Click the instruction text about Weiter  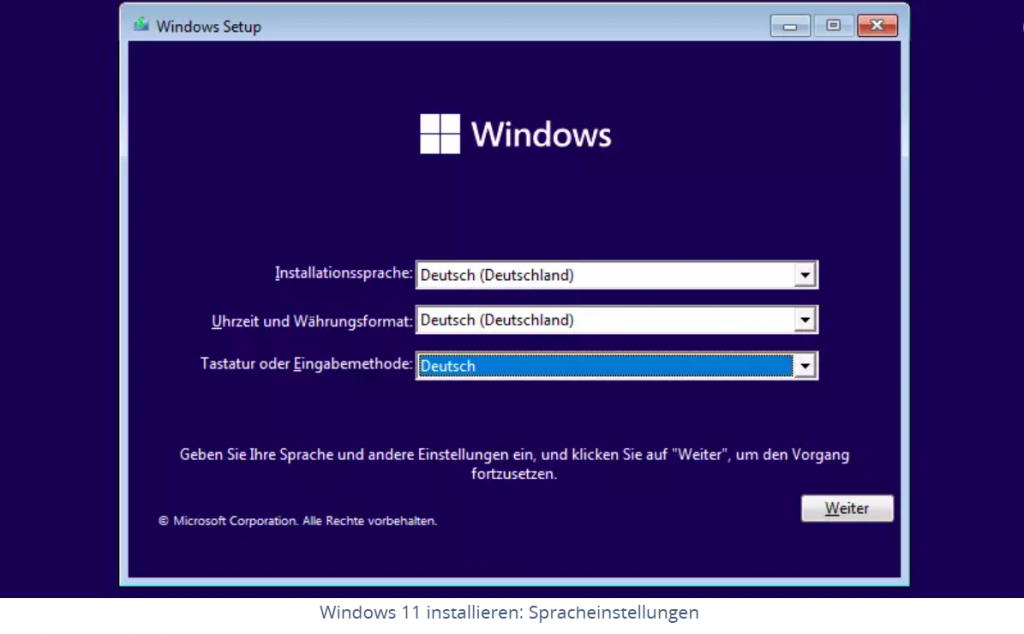pos(514,454)
